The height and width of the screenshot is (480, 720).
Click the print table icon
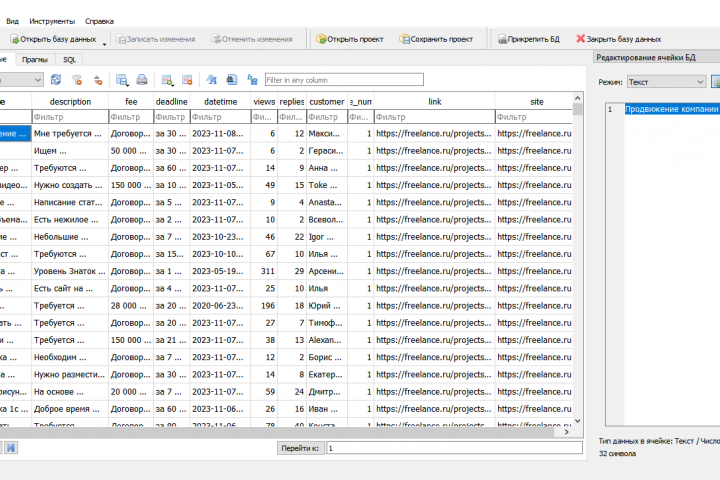point(142,79)
